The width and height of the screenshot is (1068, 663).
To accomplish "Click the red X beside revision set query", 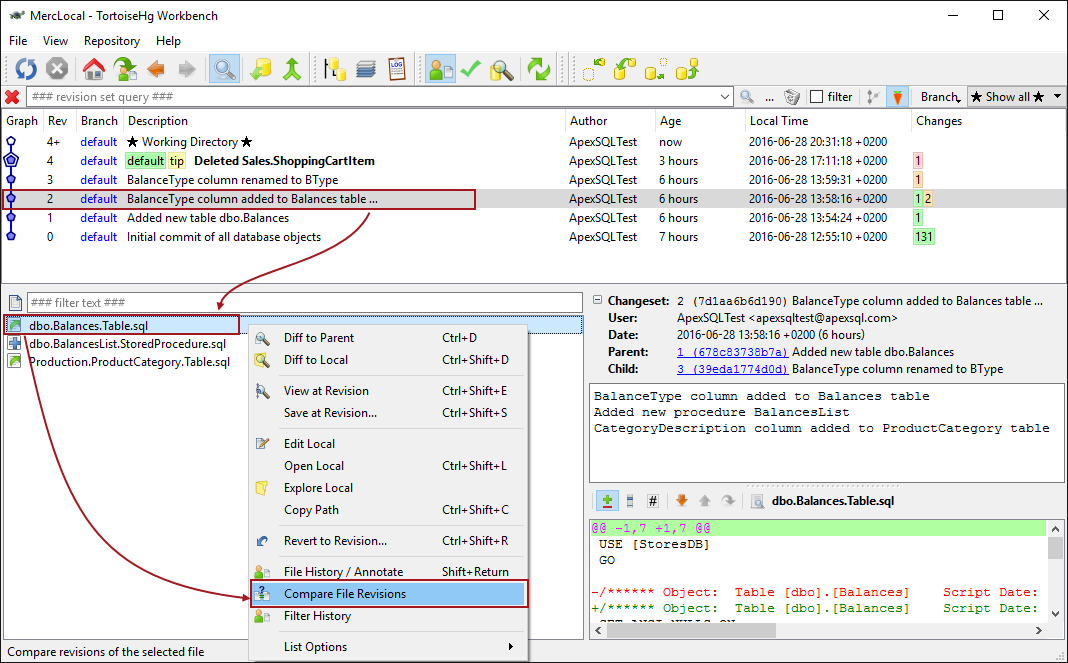I will [12, 97].
